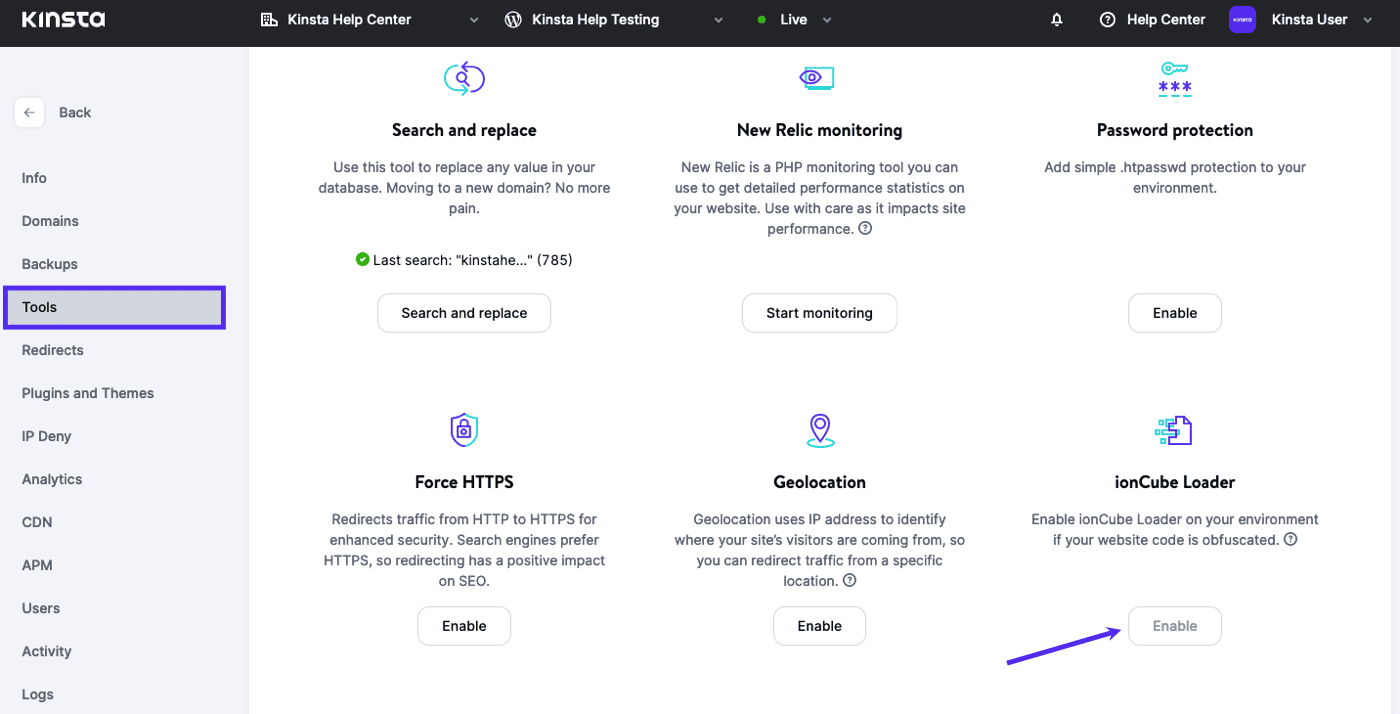This screenshot has width=1400, height=714.
Task: Click the green check icon by Last search
Action: [x=363, y=259]
